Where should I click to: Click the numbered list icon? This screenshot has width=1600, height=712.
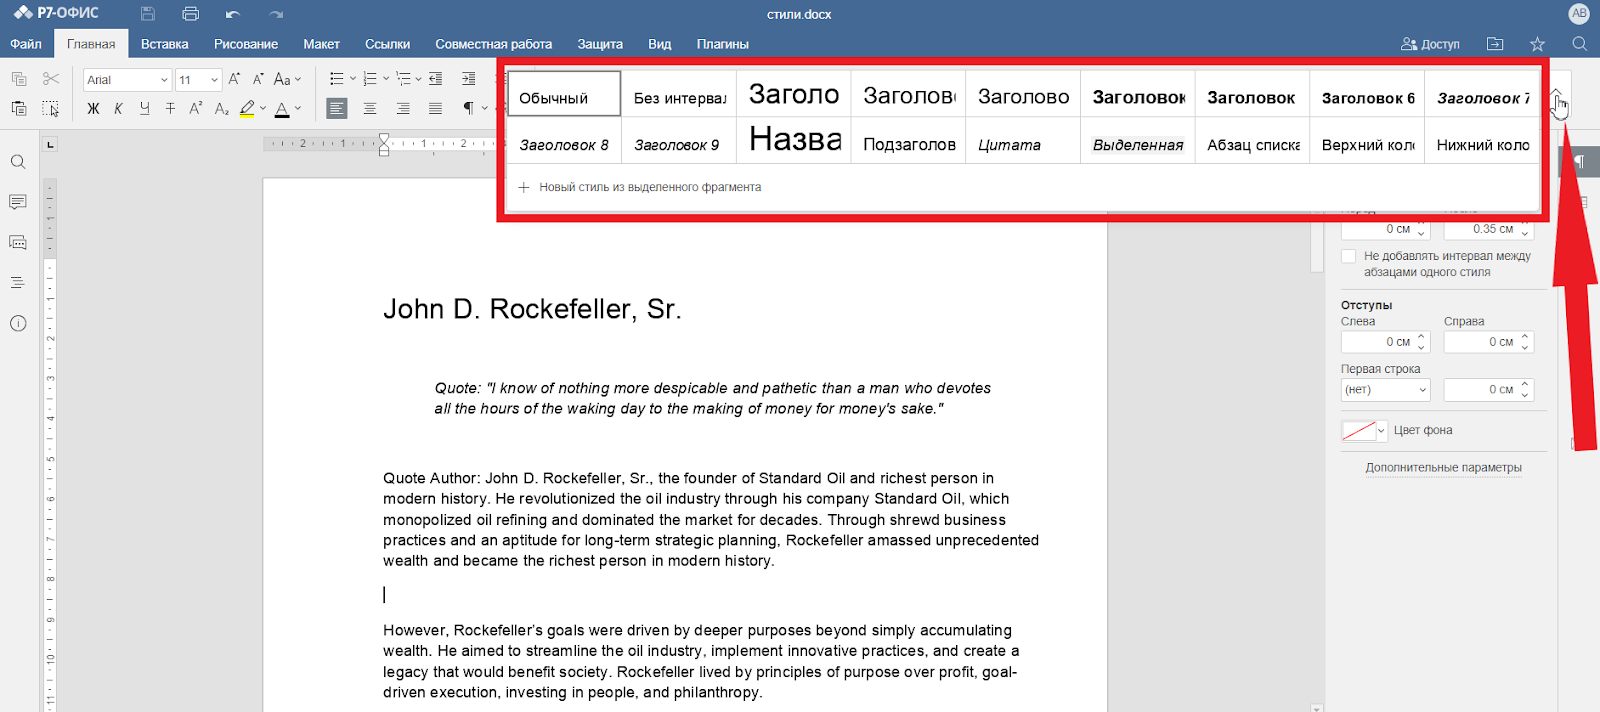click(370, 79)
